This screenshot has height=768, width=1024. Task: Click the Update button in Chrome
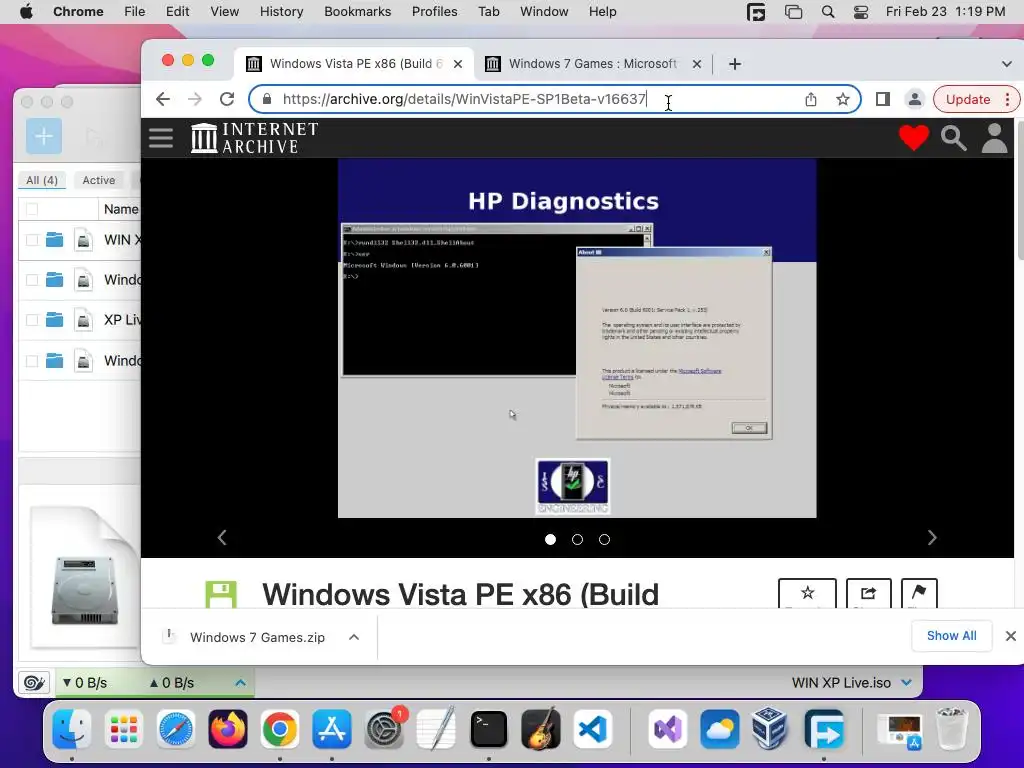coord(976,99)
